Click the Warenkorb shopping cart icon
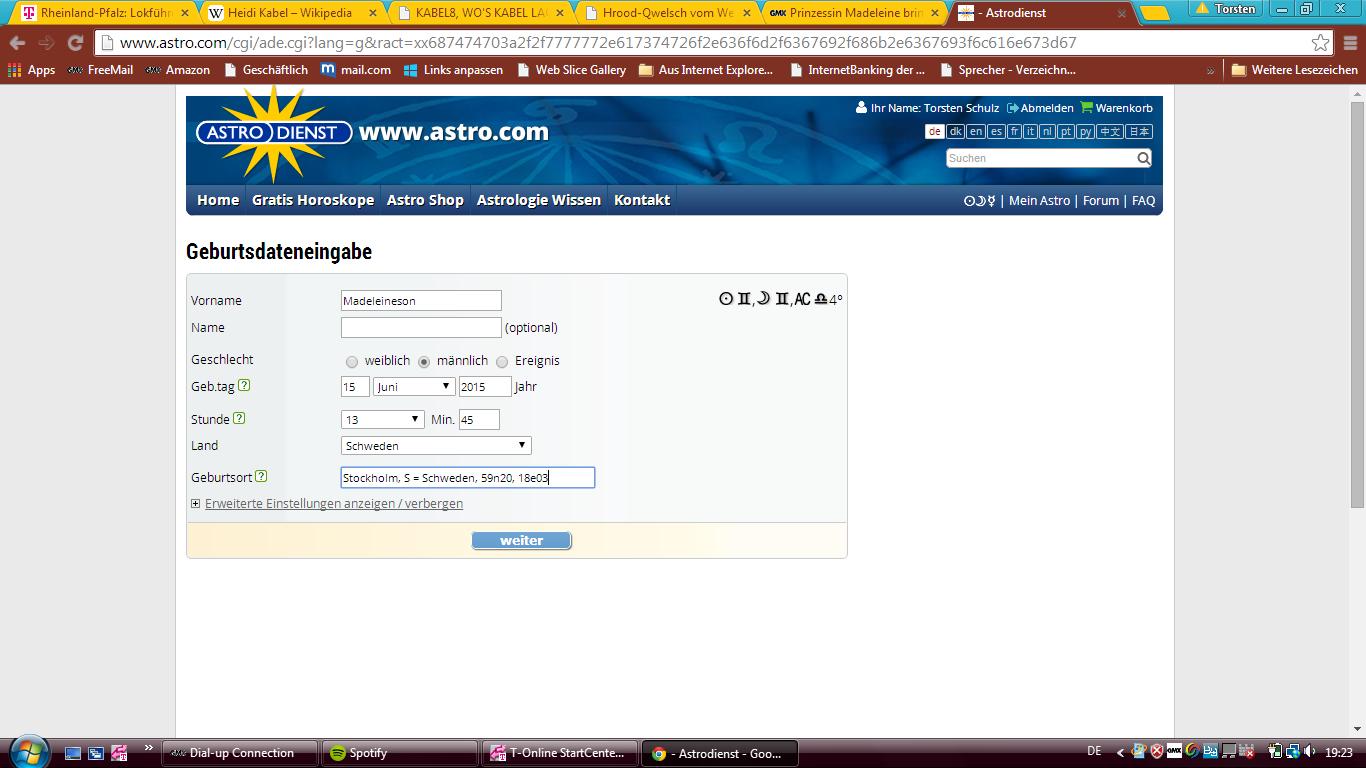 coord(1086,108)
